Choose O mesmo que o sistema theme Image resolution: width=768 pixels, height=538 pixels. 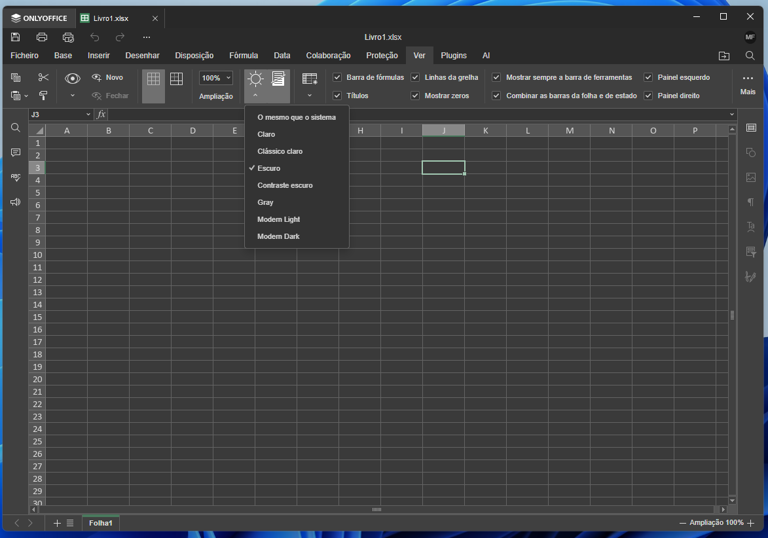point(297,117)
